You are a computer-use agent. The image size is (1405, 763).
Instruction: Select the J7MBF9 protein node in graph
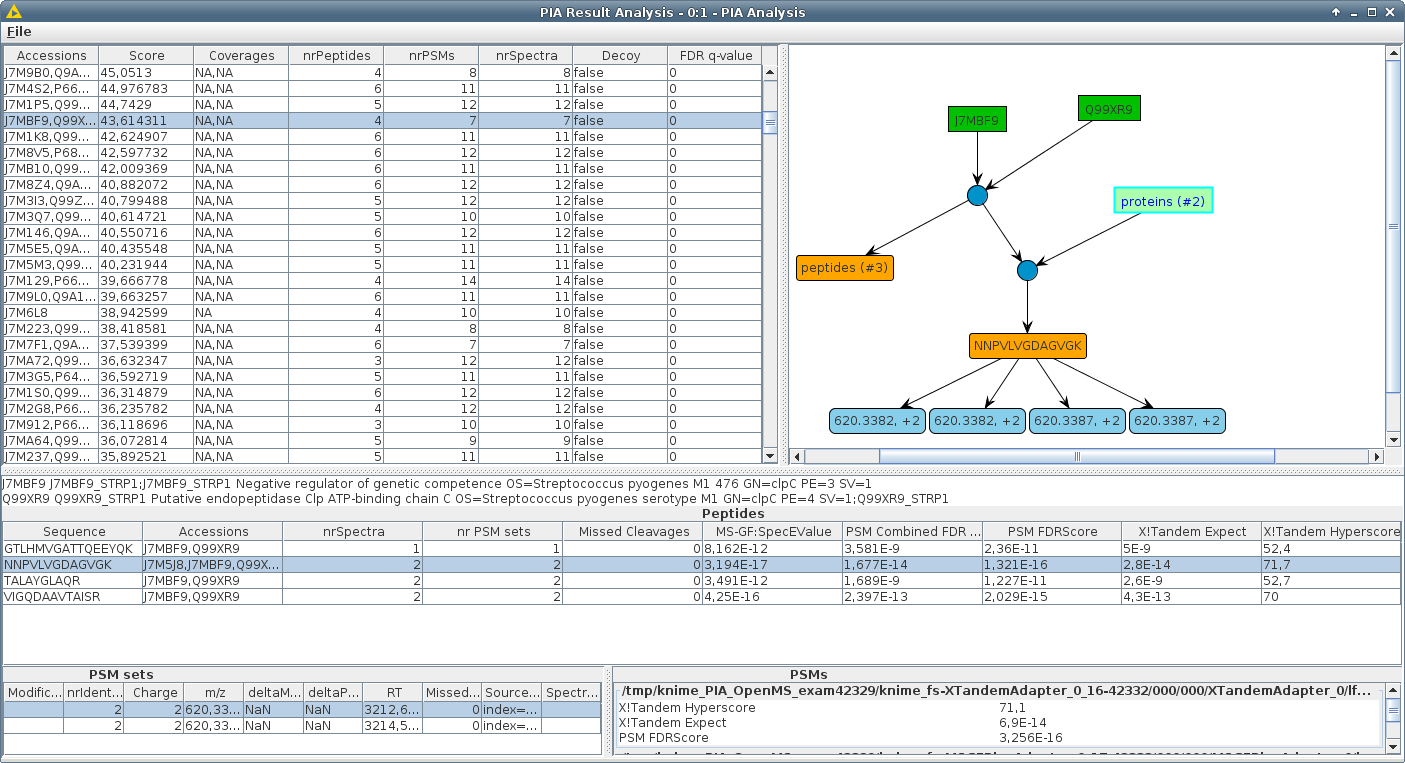(977, 121)
